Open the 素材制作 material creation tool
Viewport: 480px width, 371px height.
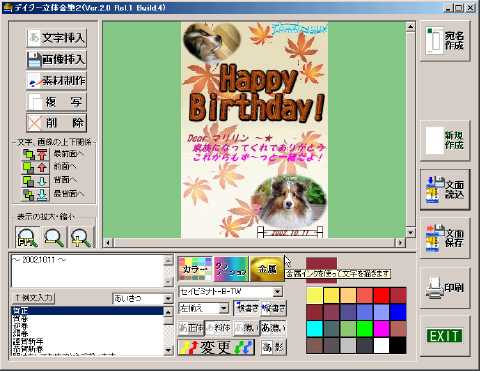pos(57,81)
